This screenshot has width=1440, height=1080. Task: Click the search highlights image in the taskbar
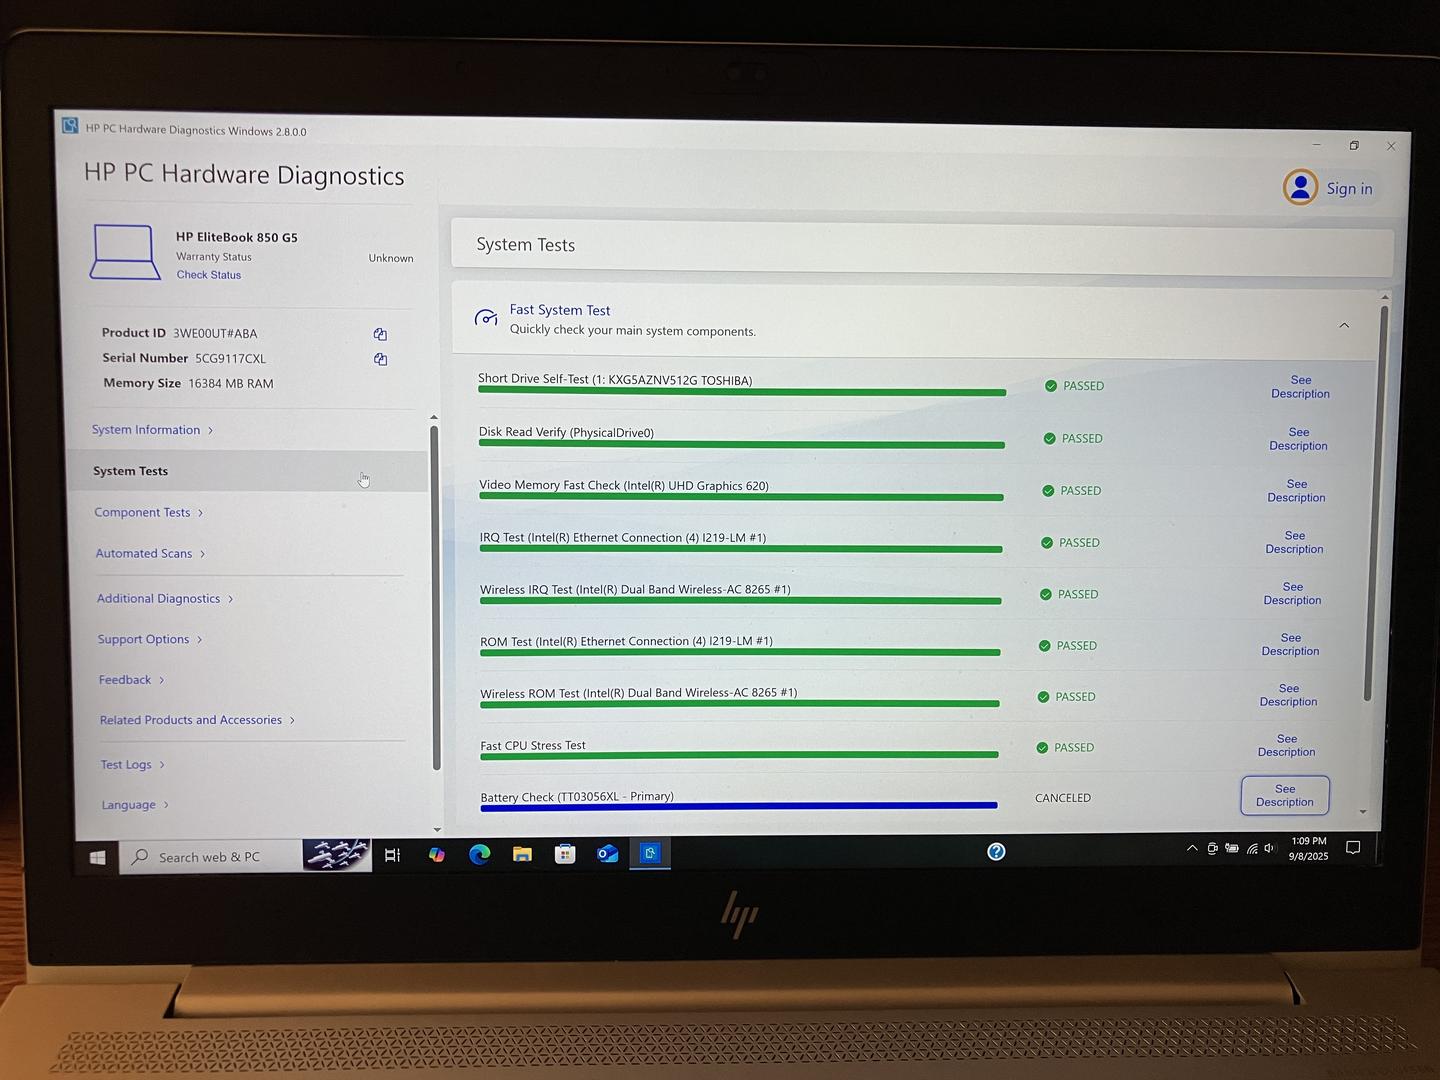pyautogui.click(x=337, y=855)
